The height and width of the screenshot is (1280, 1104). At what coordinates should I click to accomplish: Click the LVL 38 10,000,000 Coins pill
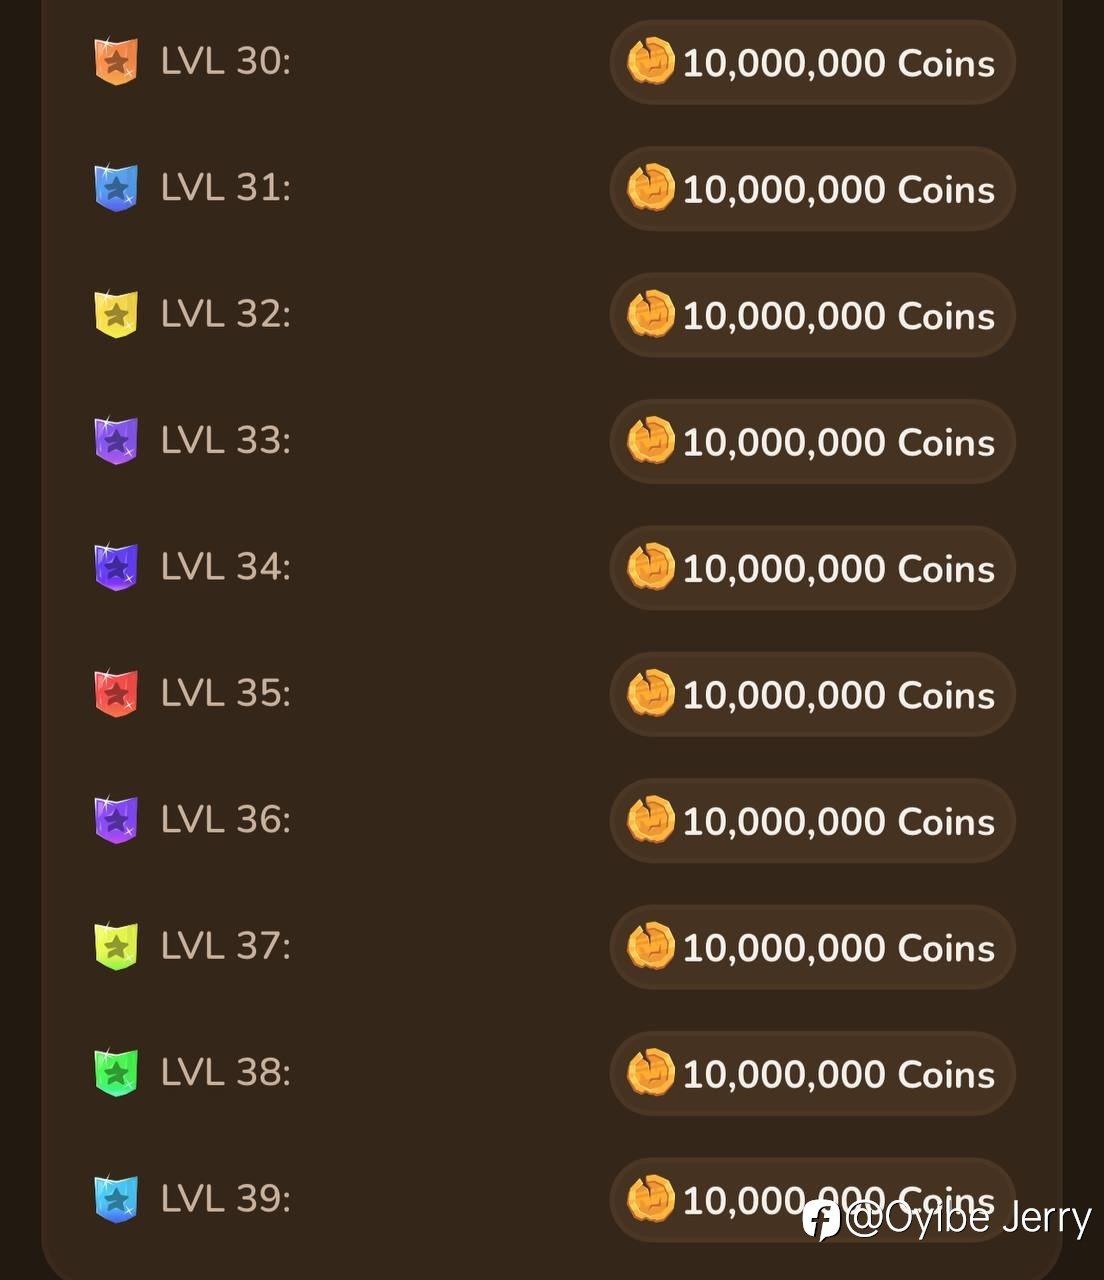(812, 1073)
